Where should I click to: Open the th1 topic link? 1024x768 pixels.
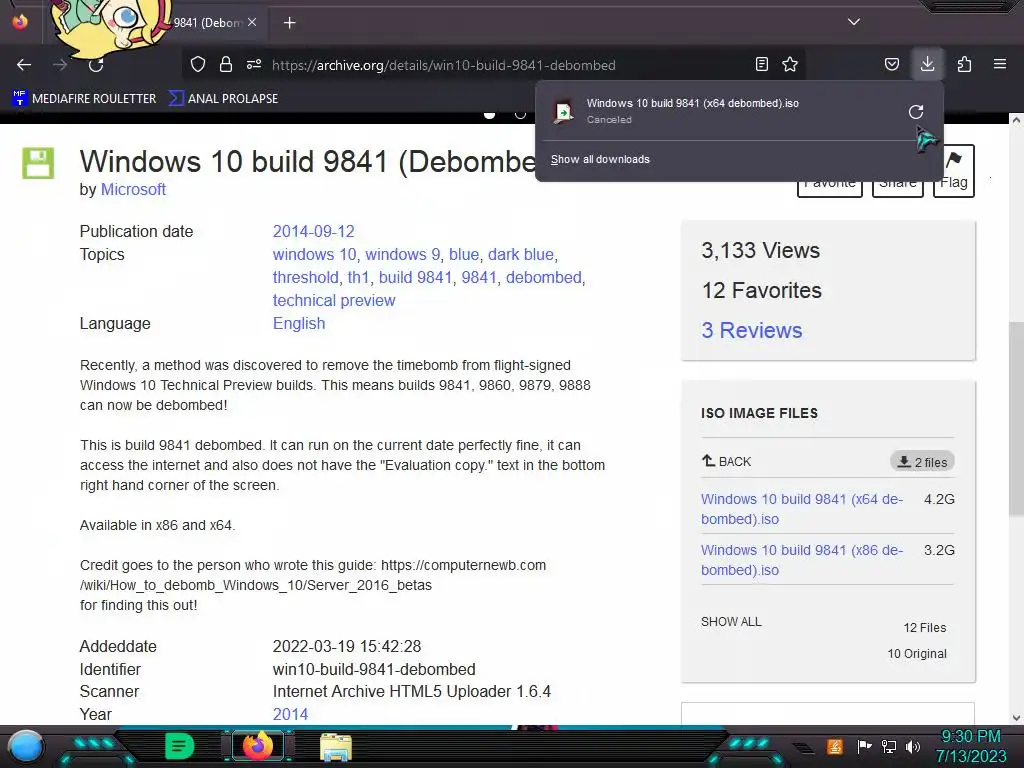[x=359, y=277]
